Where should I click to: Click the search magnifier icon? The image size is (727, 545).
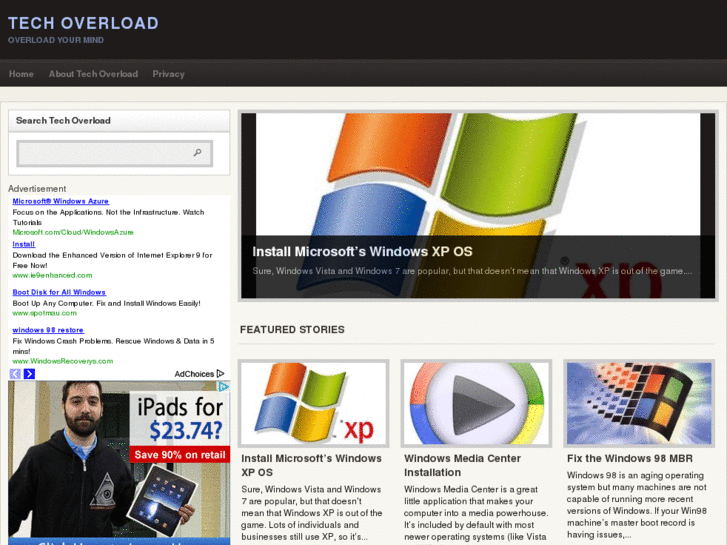[x=198, y=152]
